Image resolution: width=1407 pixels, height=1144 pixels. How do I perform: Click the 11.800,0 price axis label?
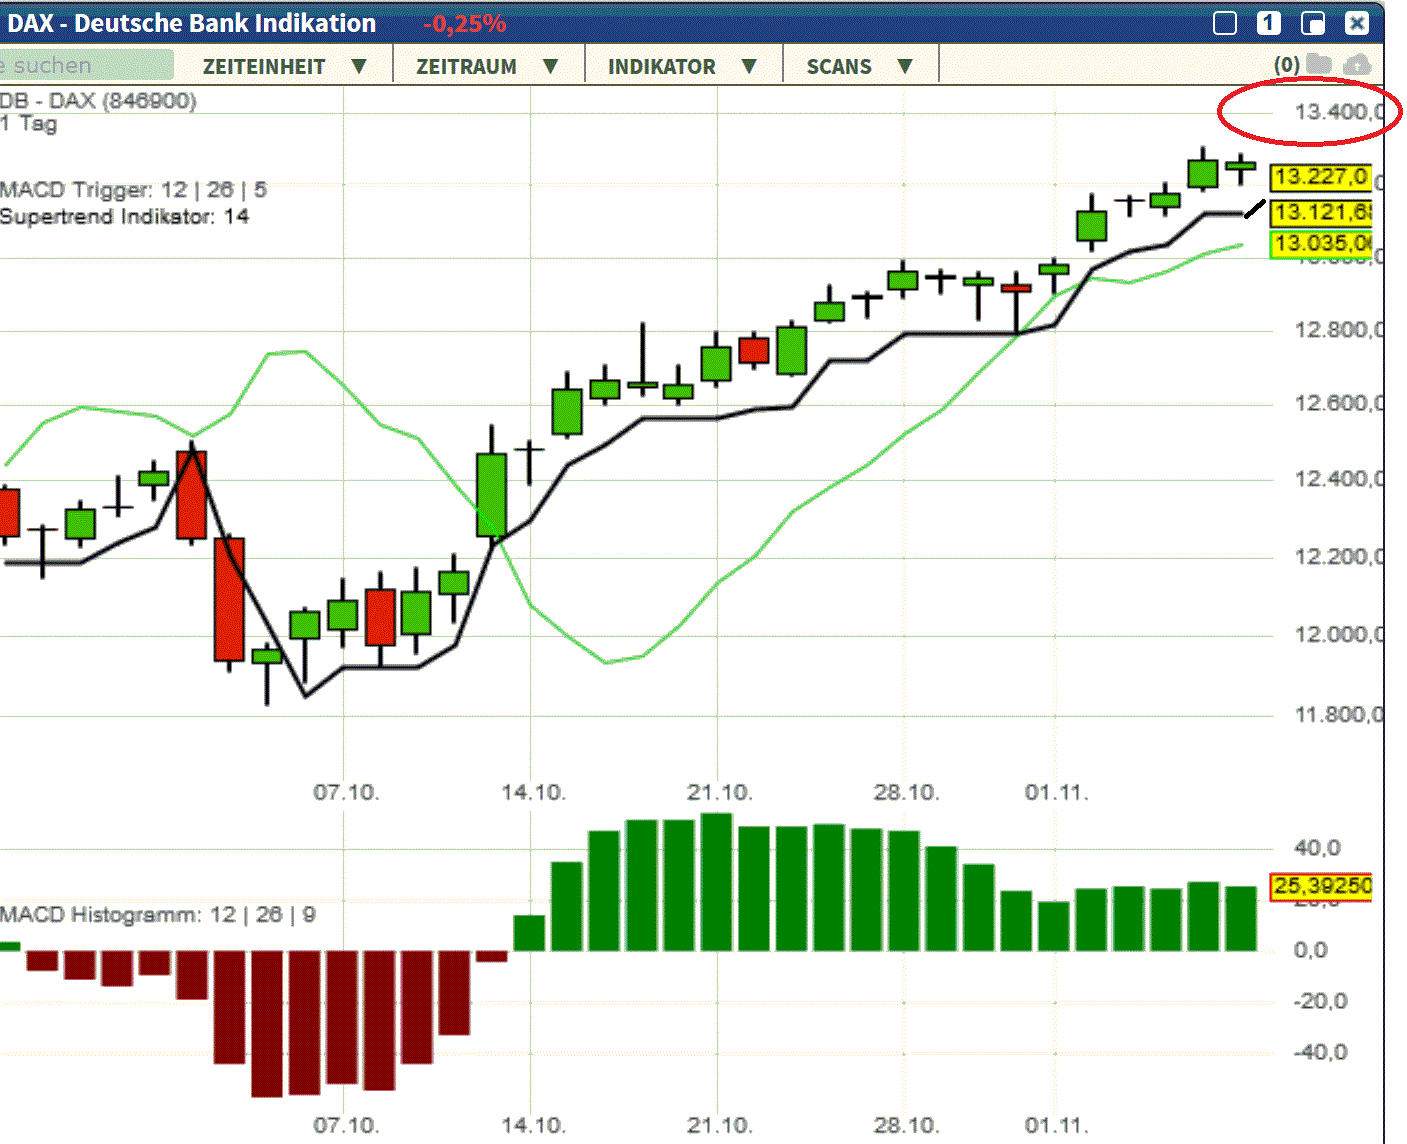(1339, 715)
